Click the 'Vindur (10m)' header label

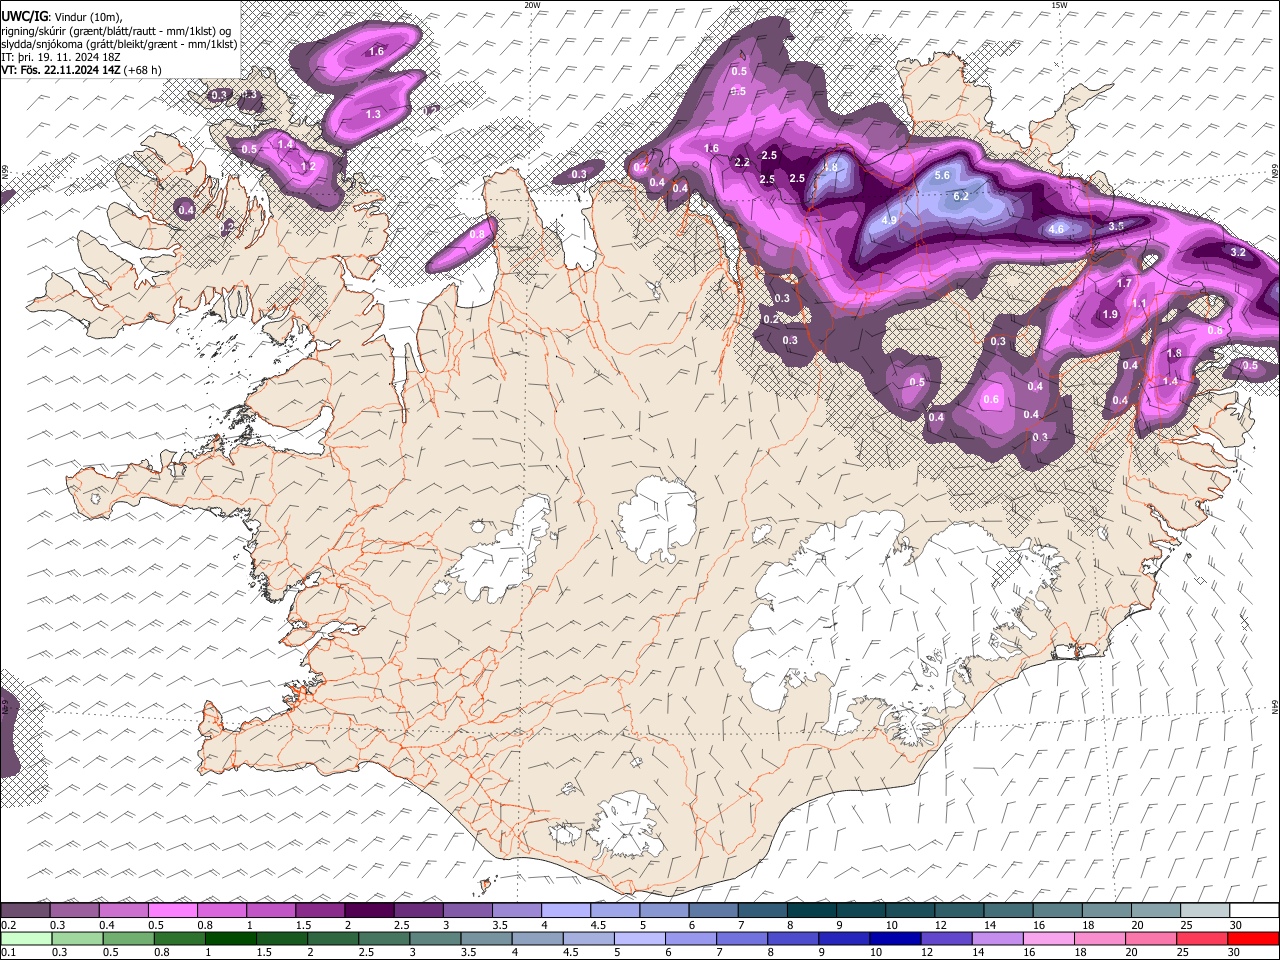pos(87,16)
